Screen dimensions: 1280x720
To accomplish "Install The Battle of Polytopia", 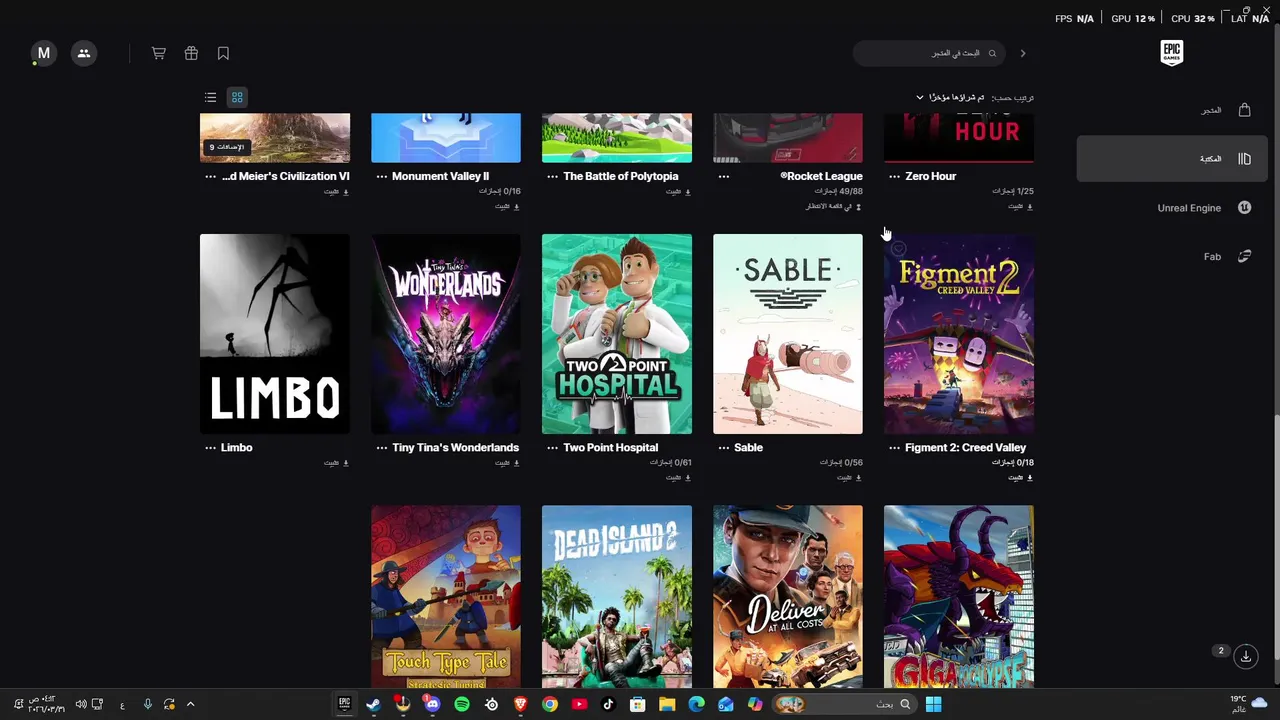I will pyautogui.click(x=678, y=191).
